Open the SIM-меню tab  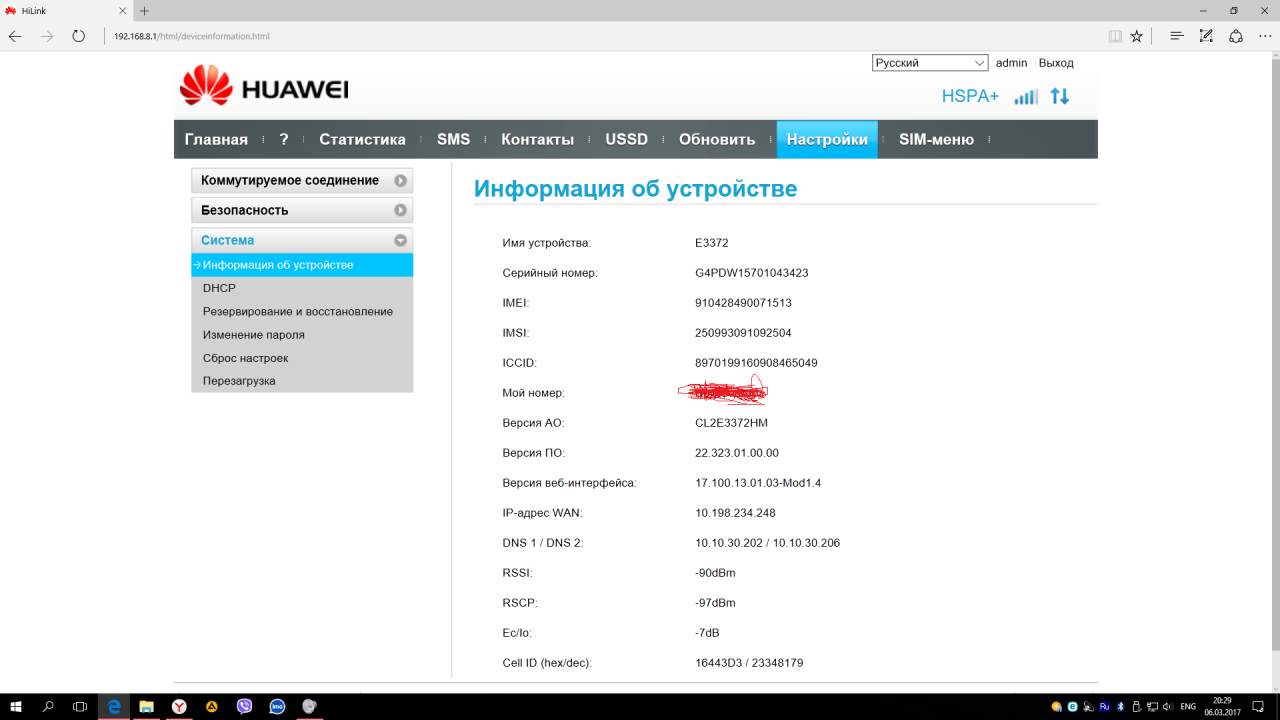tap(936, 140)
